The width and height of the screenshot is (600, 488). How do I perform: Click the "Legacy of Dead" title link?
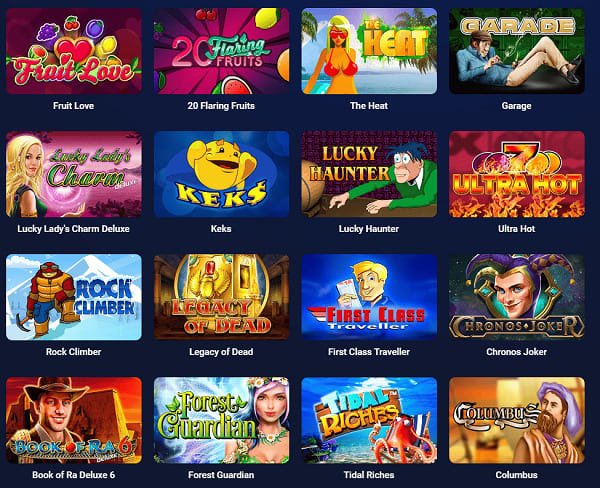(x=221, y=352)
